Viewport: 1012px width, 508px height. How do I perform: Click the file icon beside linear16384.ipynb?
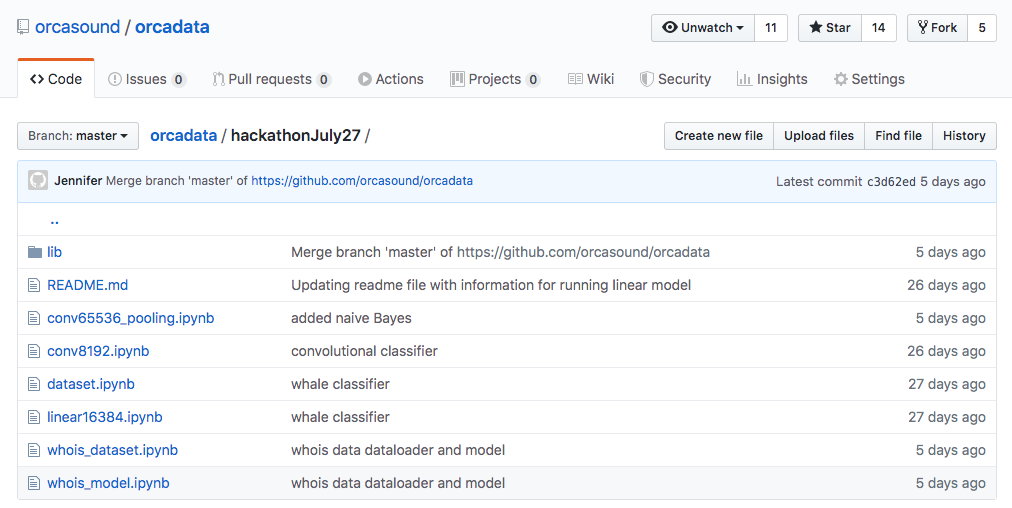click(34, 416)
